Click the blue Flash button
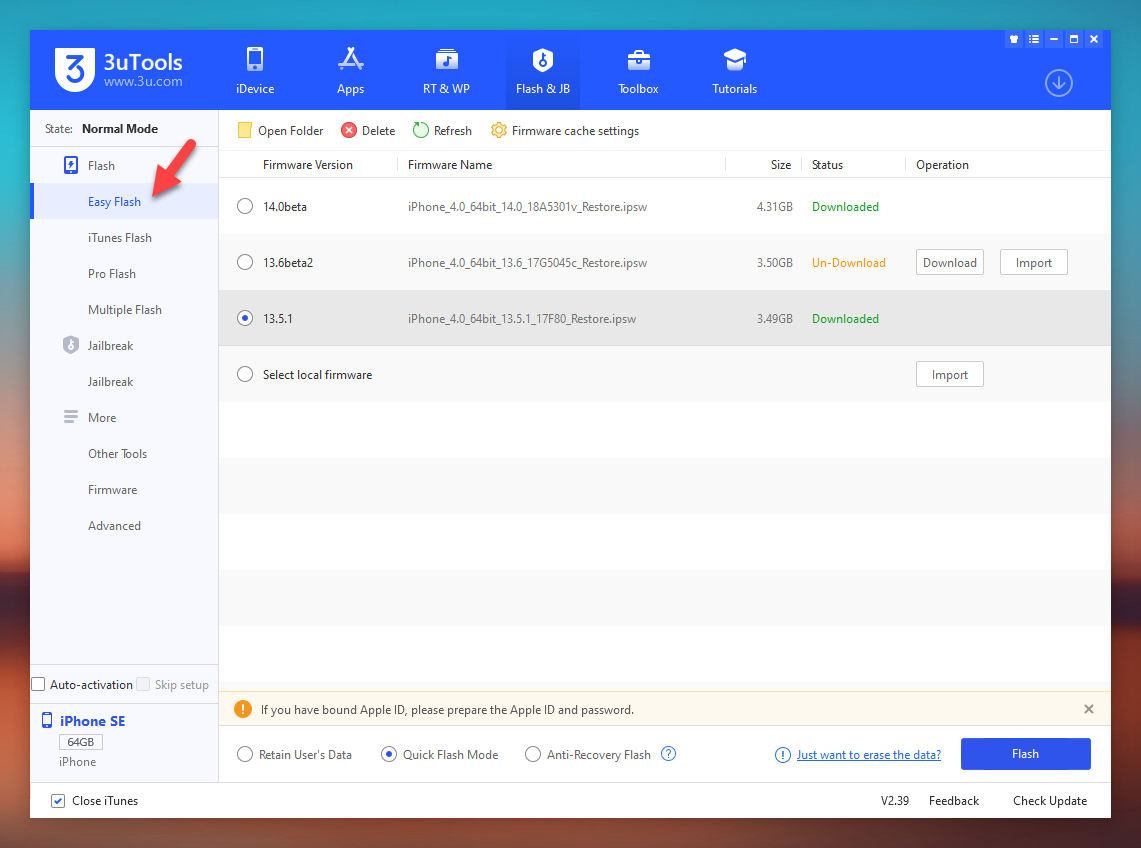The height and width of the screenshot is (848, 1141). coord(1025,754)
